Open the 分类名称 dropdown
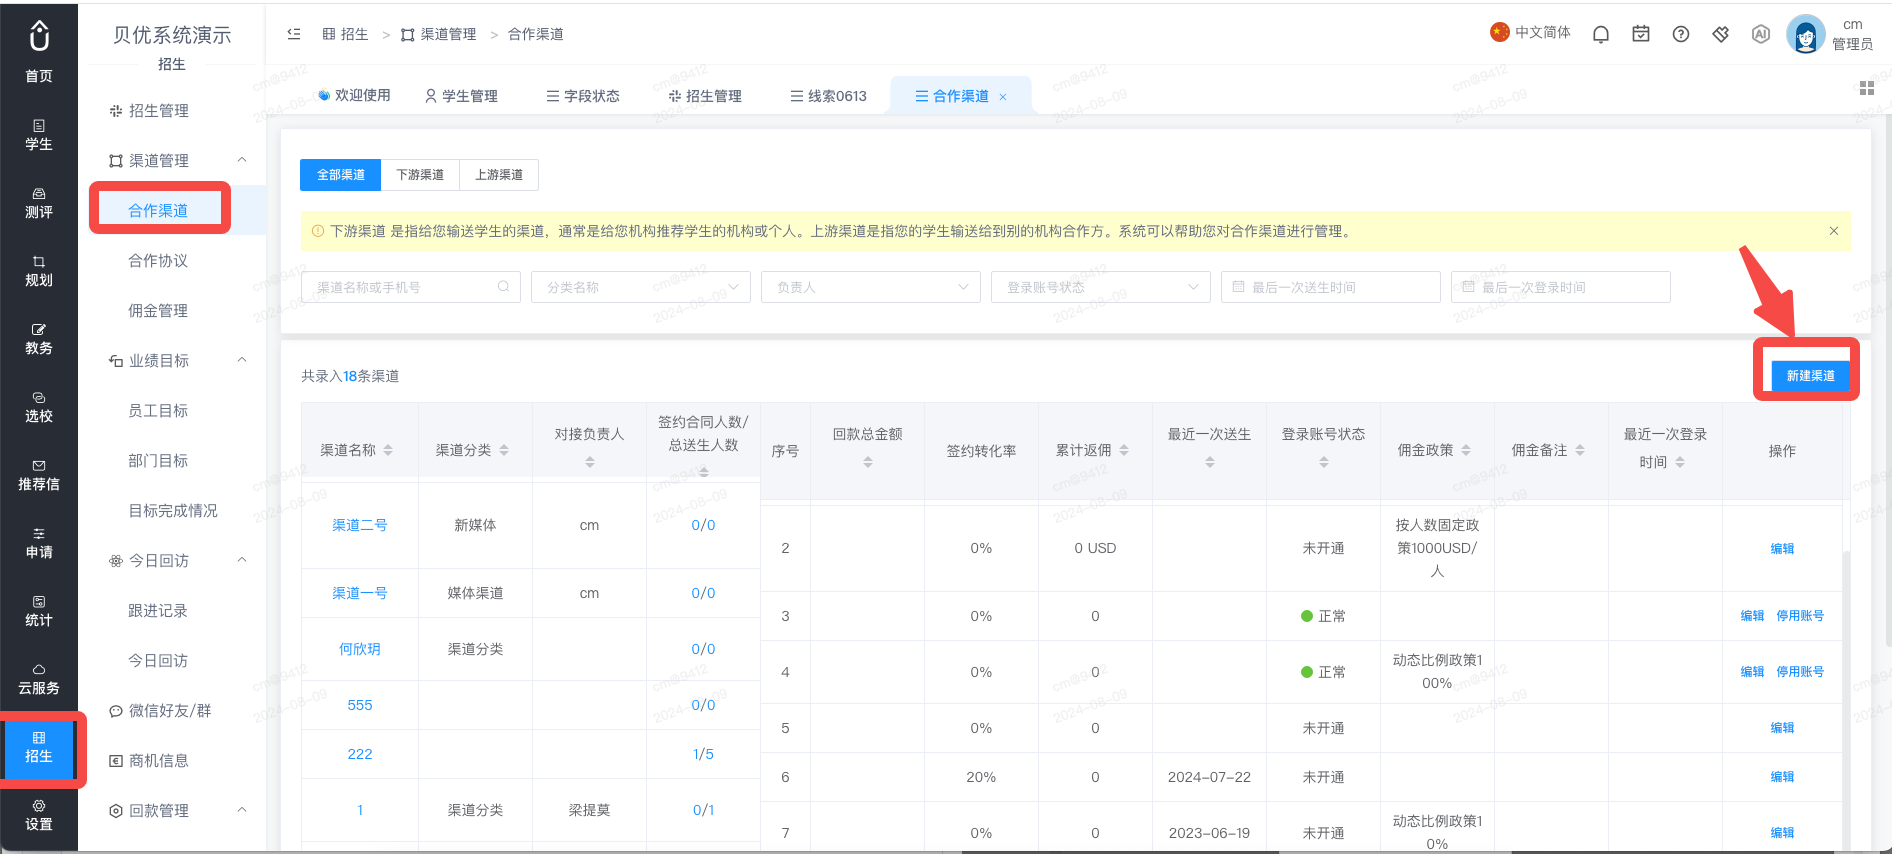The height and width of the screenshot is (854, 1892). (x=641, y=287)
